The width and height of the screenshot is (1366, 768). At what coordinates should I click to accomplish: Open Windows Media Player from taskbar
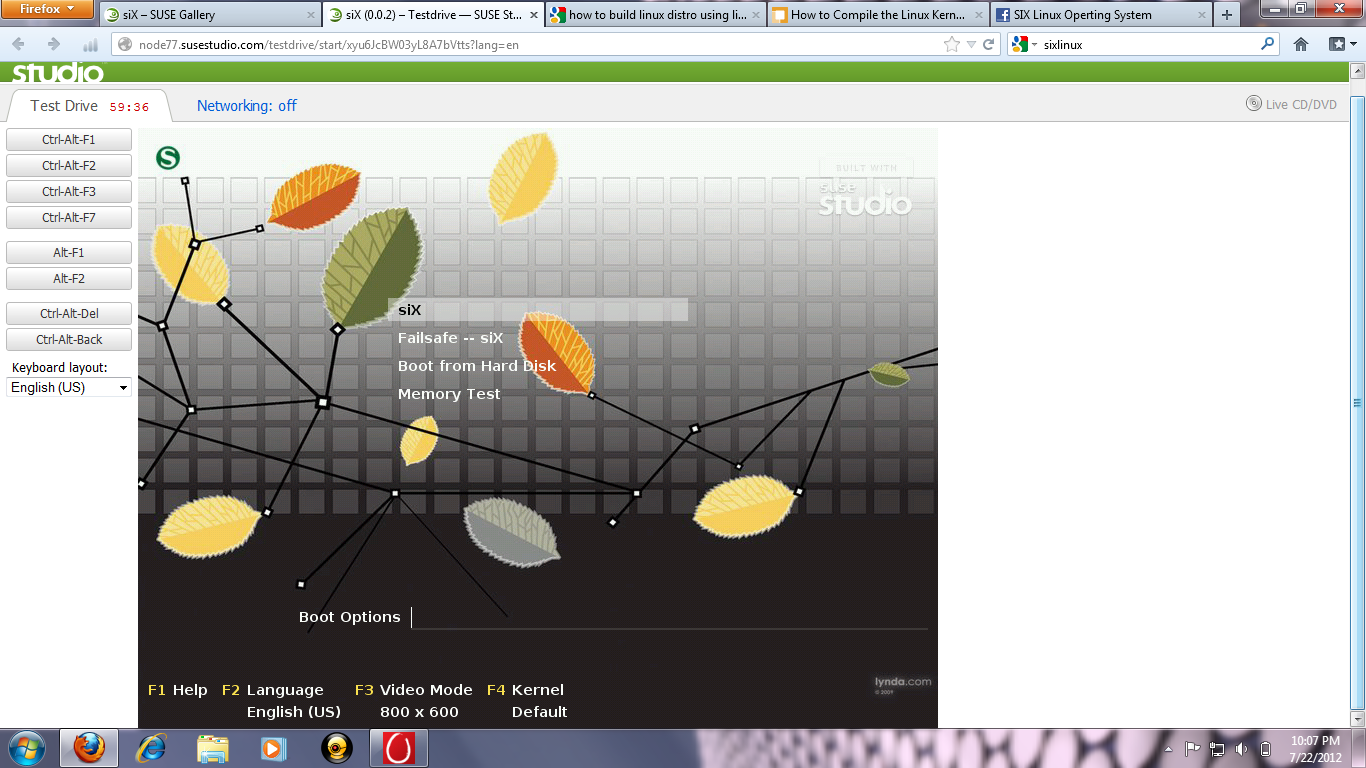click(274, 748)
